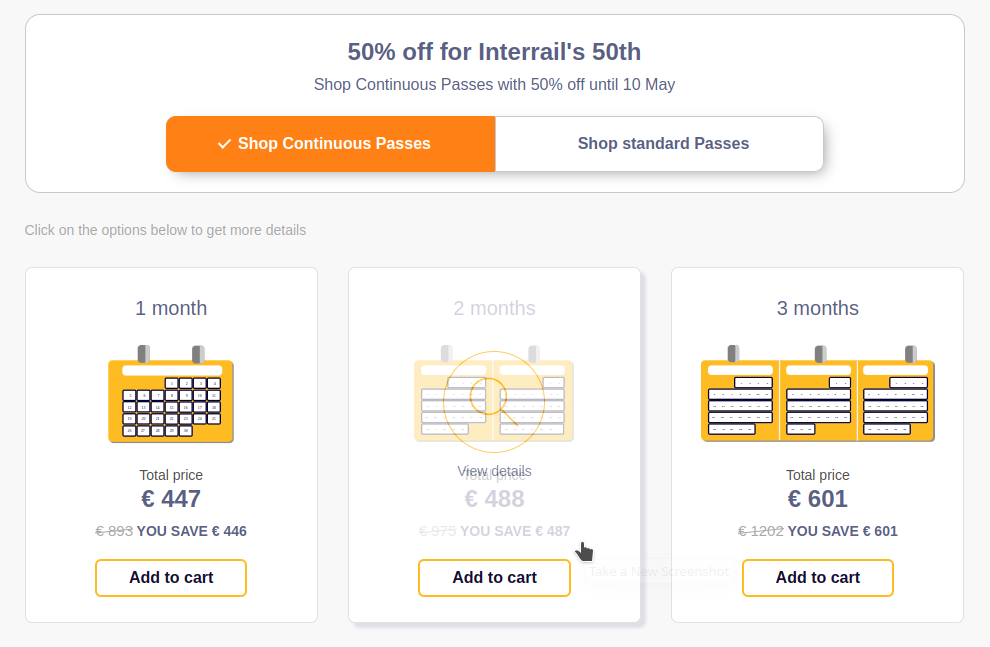
Task: Select the Shop Continuous Passes tab
Action: 331,144
